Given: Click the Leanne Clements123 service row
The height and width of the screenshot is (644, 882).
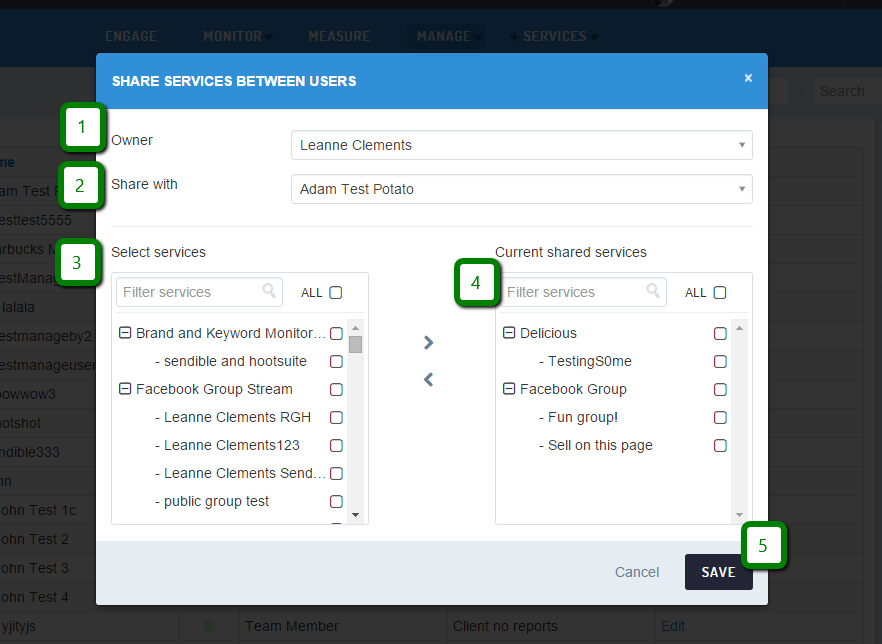Looking at the screenshot, I should [x=231, y=445].
